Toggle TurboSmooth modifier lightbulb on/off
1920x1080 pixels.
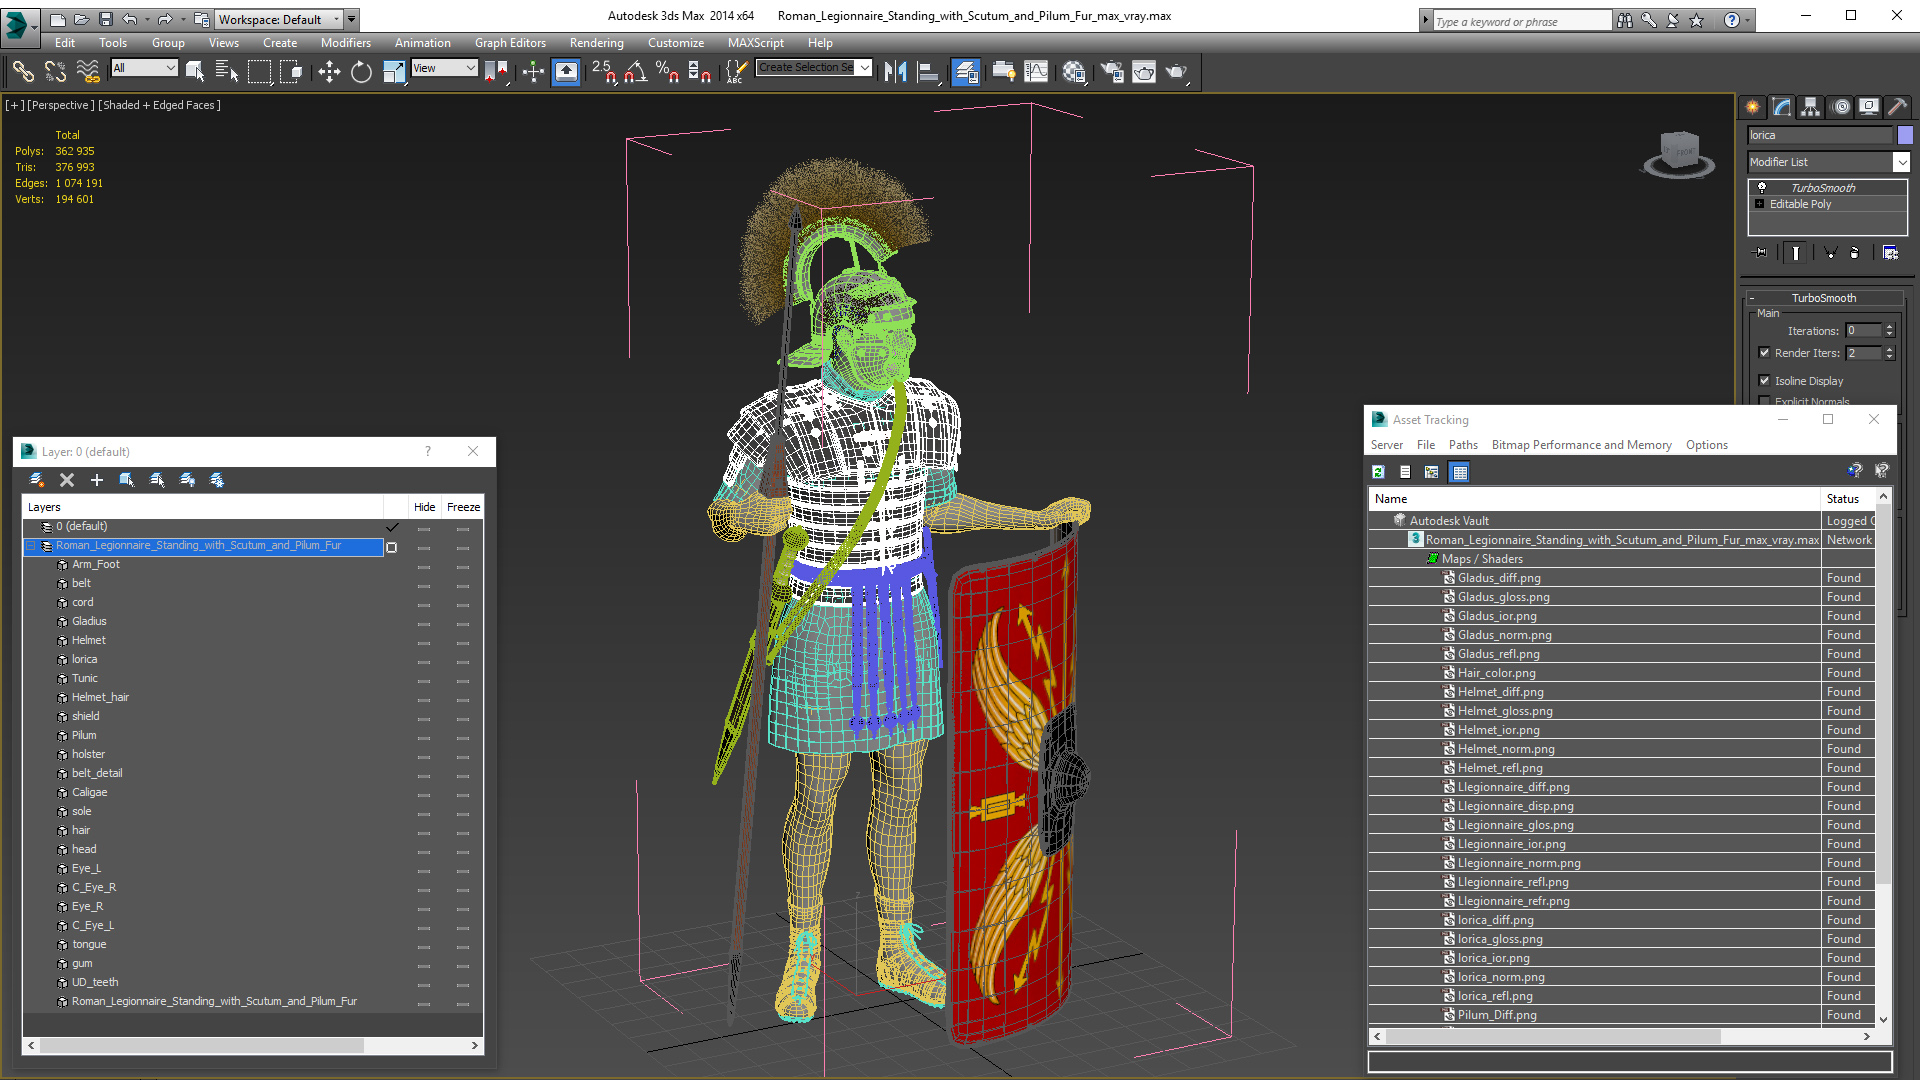pyautogui.click(x=1762, y=188)
